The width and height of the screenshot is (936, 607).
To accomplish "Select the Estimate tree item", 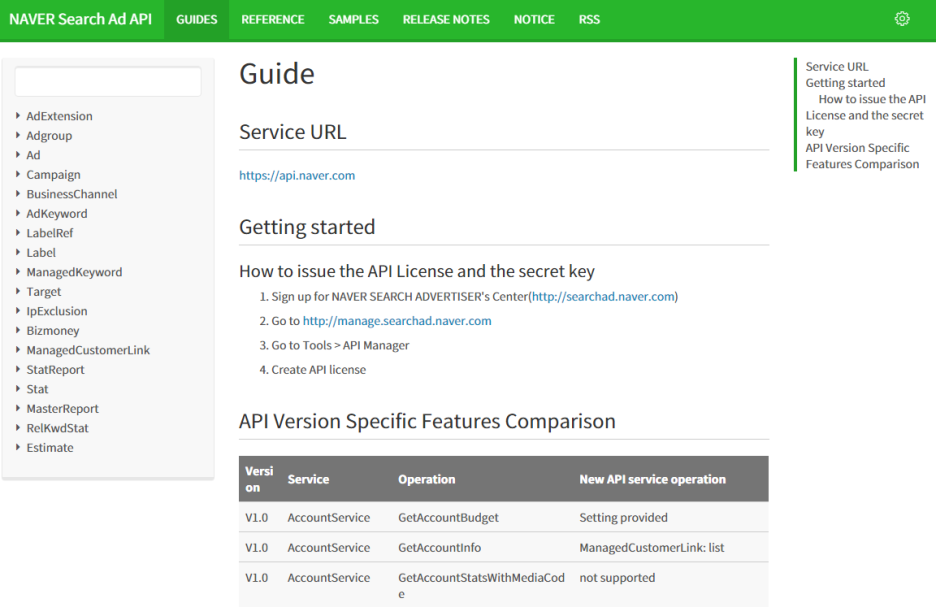I will [x=50, y=448].
